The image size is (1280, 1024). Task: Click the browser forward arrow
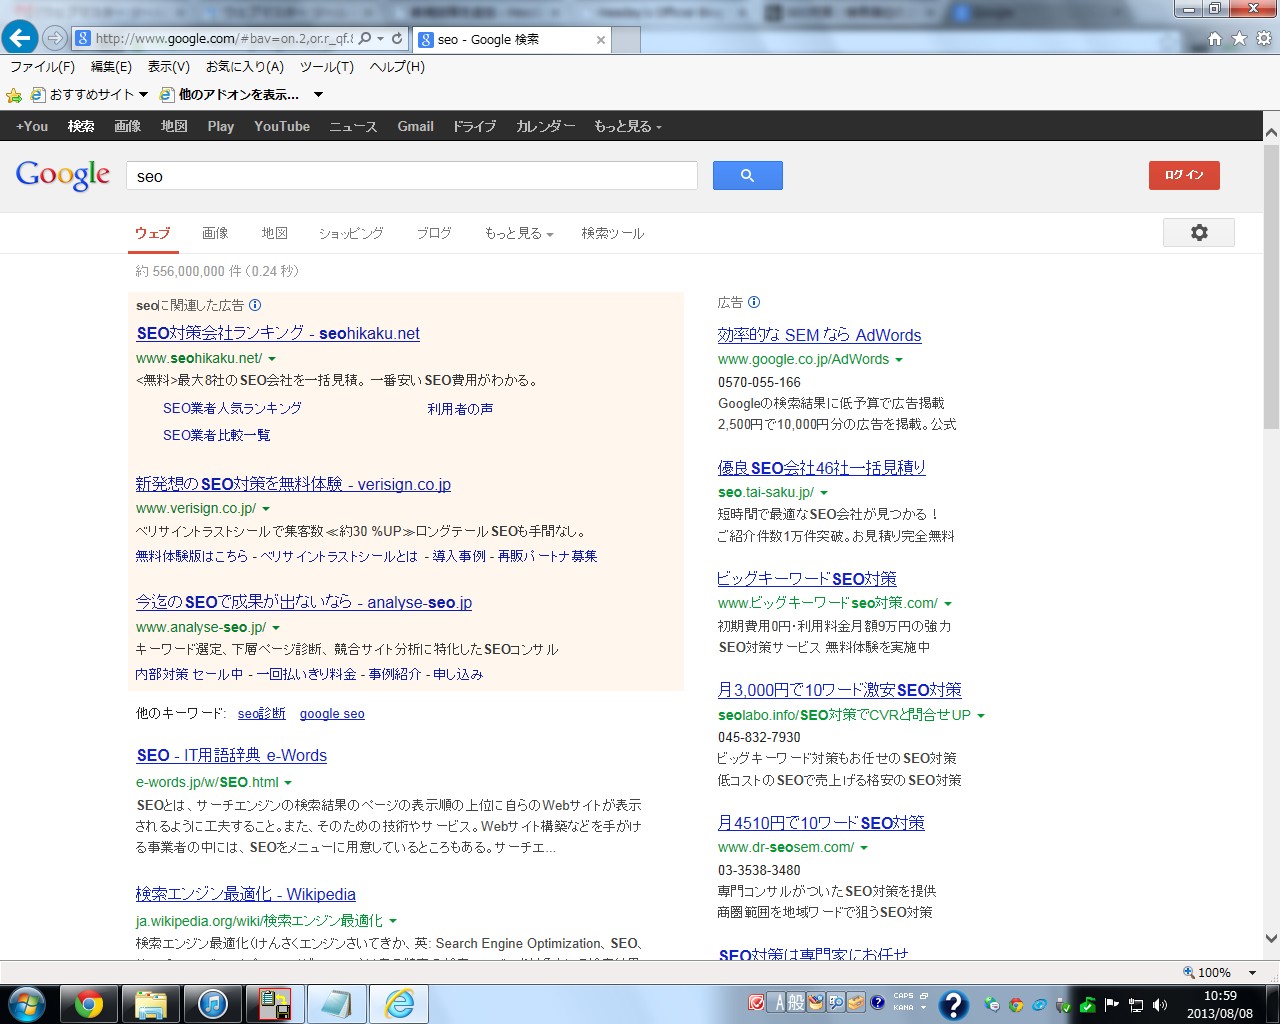pyautogui.click(x=55, y=38)
